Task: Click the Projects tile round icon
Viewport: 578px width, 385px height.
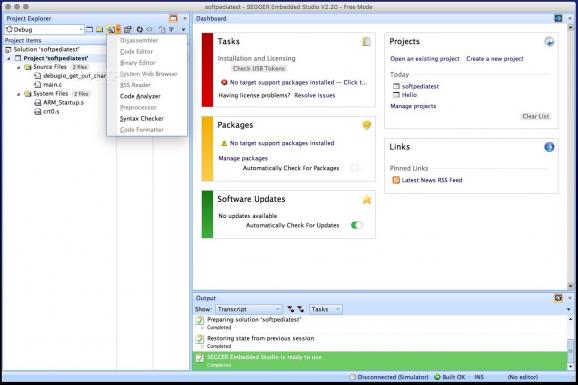Action: [549, 42]
